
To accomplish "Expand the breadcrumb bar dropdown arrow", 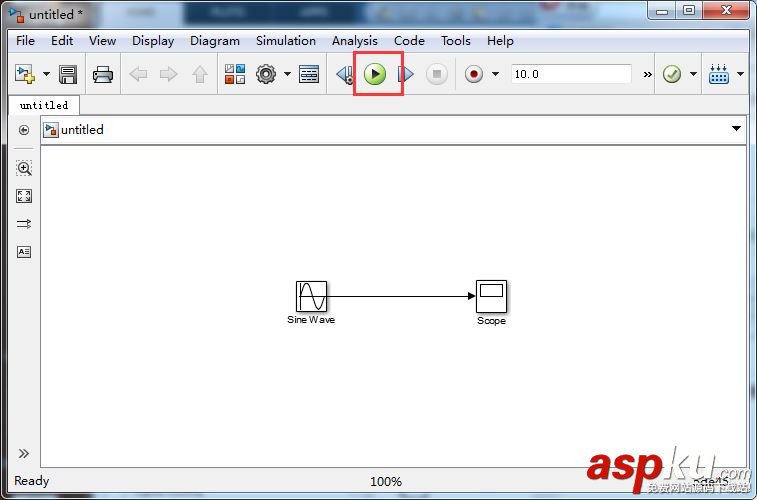I will pyautogui.click(x=736, y=129).
